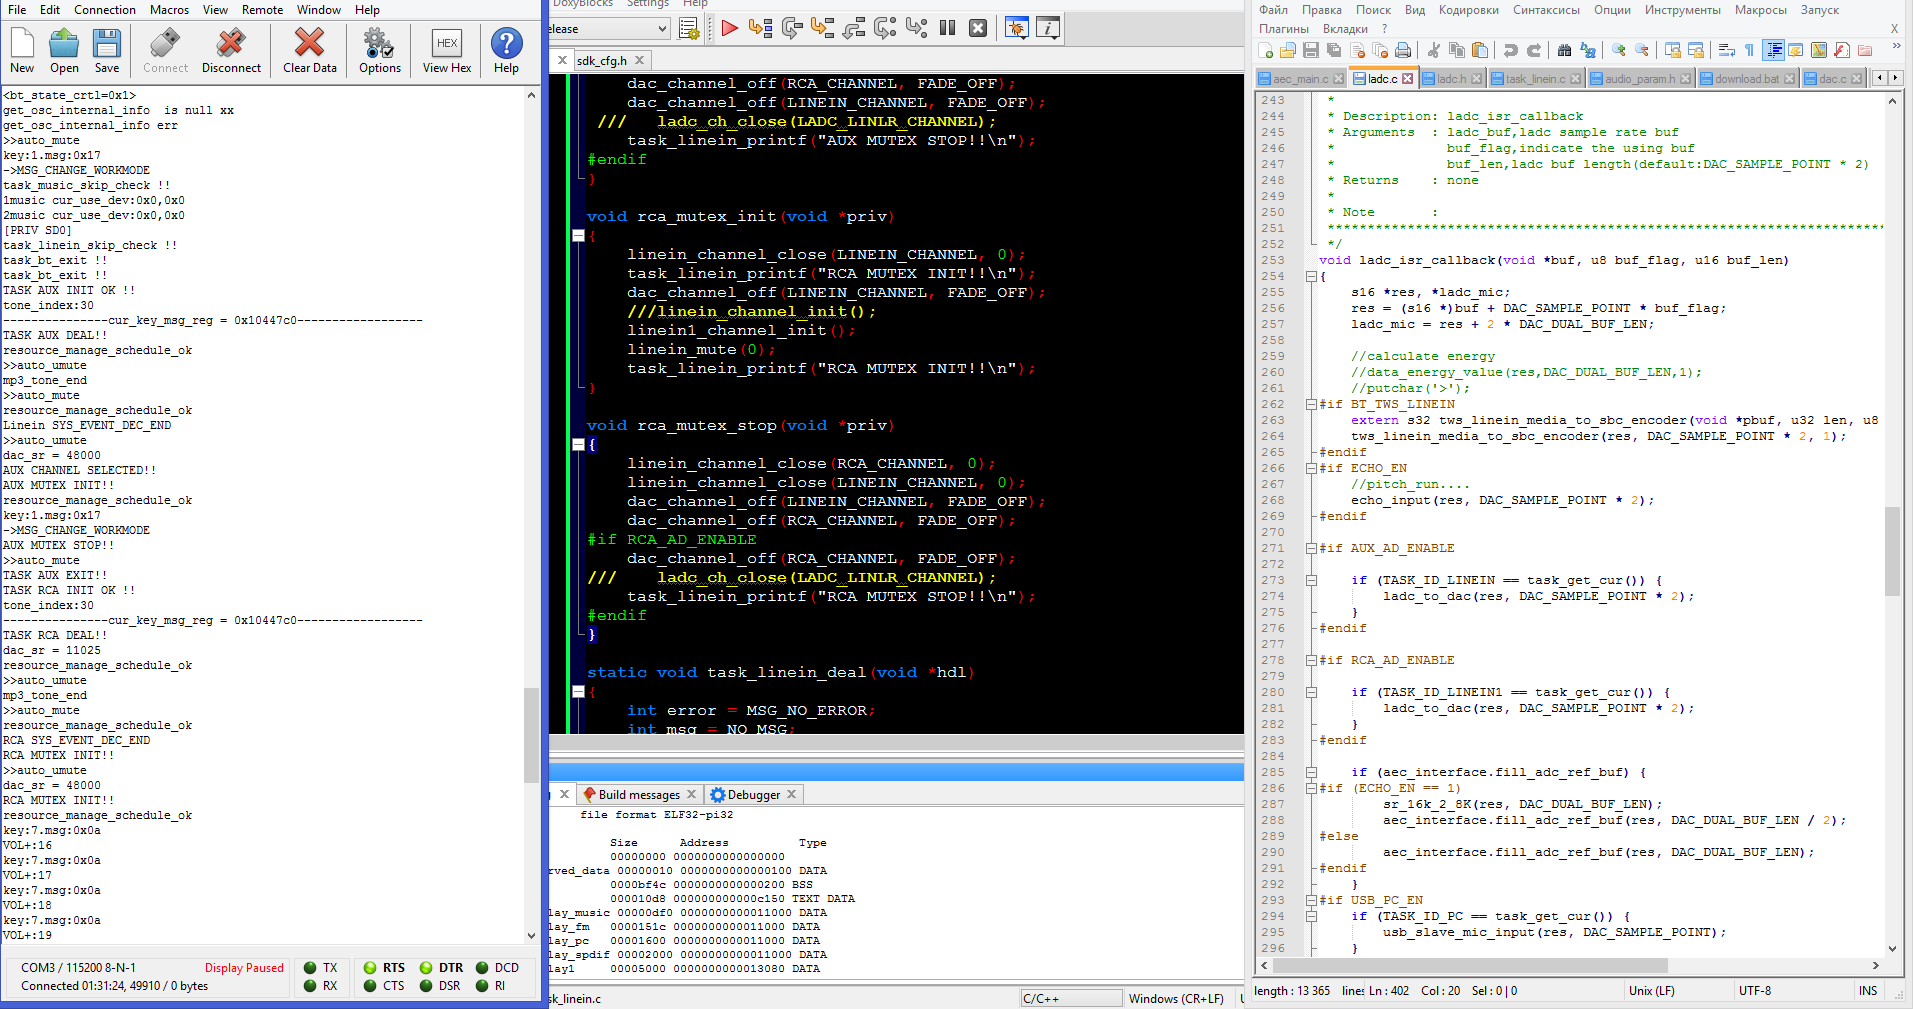Open the build target Release dropdown
This screenshot has height=1009, width=1913.
coord(661,29)
